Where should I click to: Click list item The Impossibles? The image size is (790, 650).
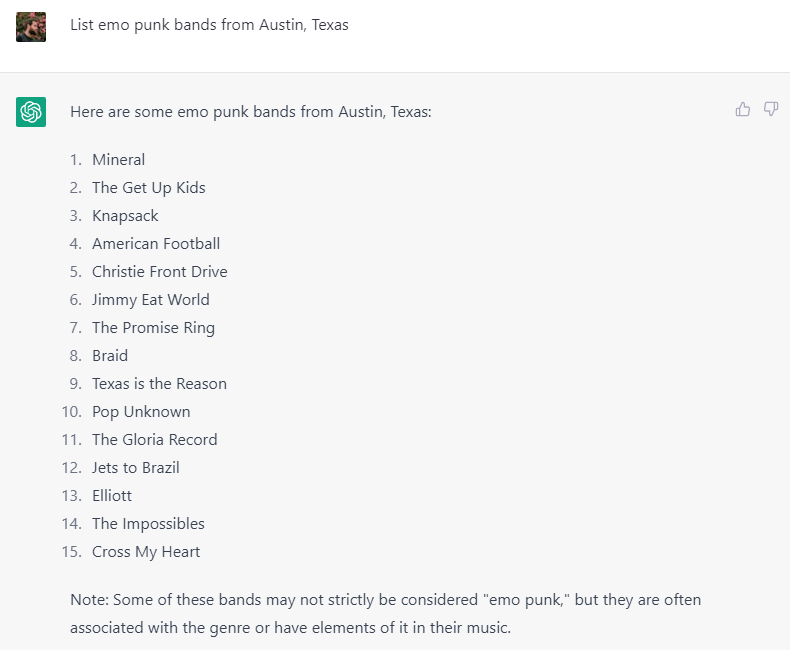point(148,524)
